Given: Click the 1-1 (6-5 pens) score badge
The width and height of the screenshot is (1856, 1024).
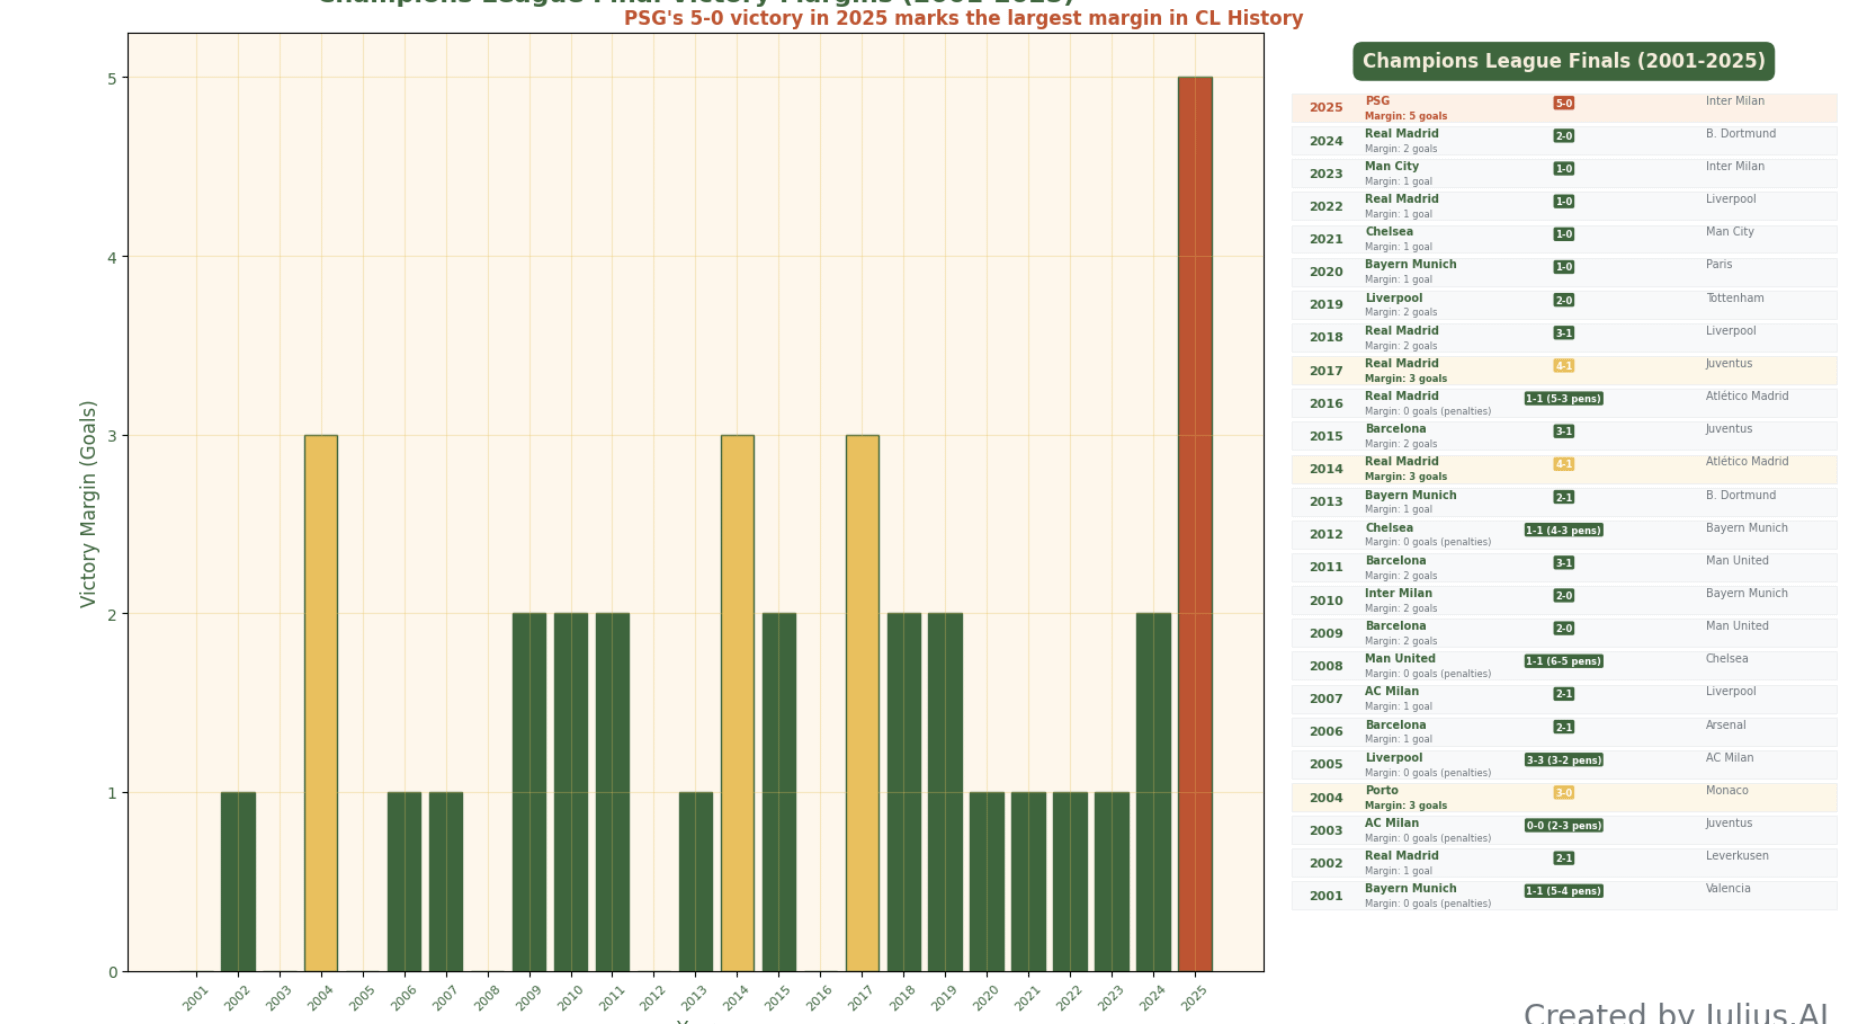Looking at the screenshot, I should click(x=1563, y=661).
